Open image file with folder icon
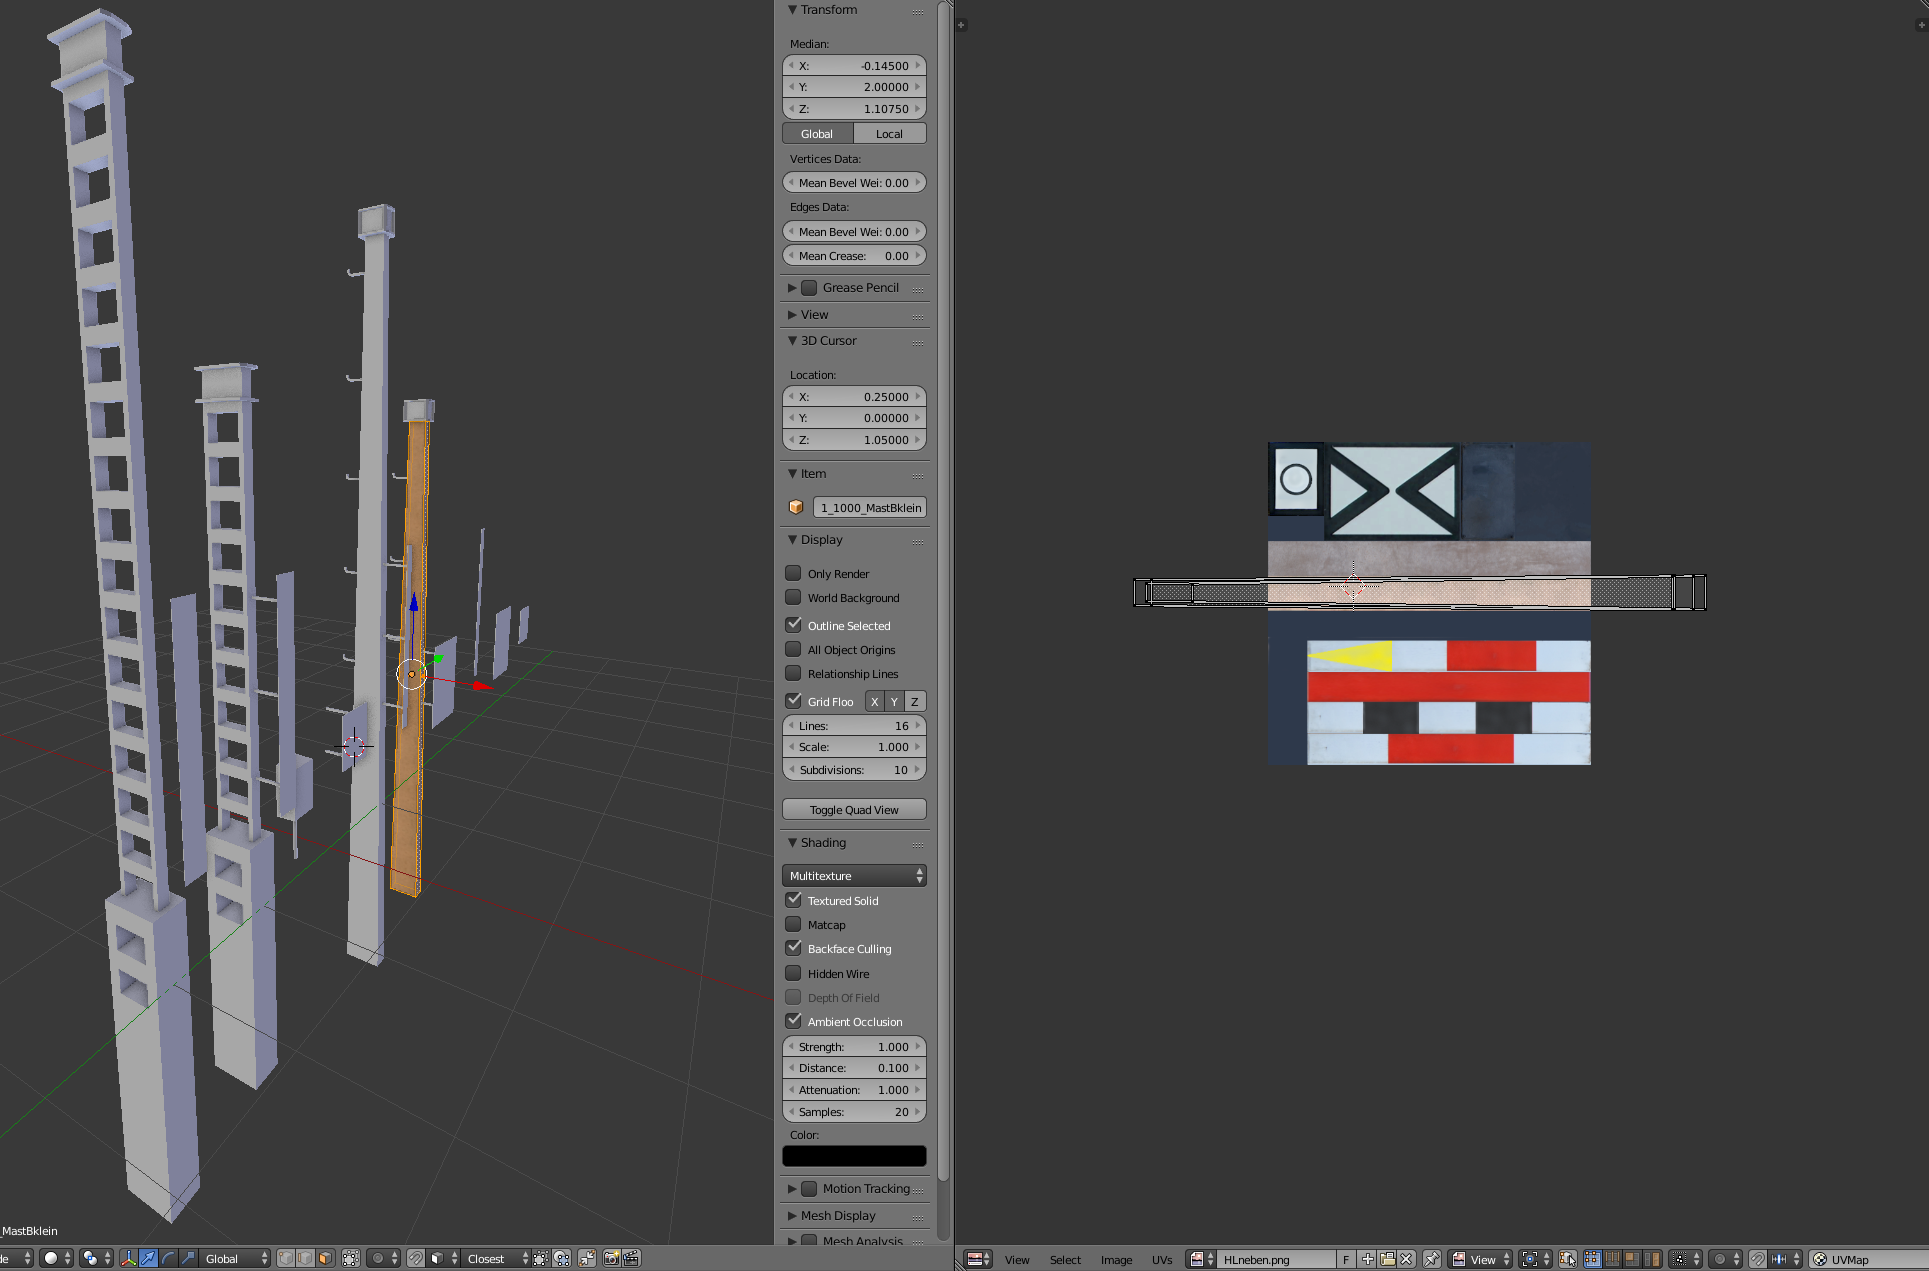Image resolution: width=1929 pixels, height=1271 pixels. point(1387,1259)
